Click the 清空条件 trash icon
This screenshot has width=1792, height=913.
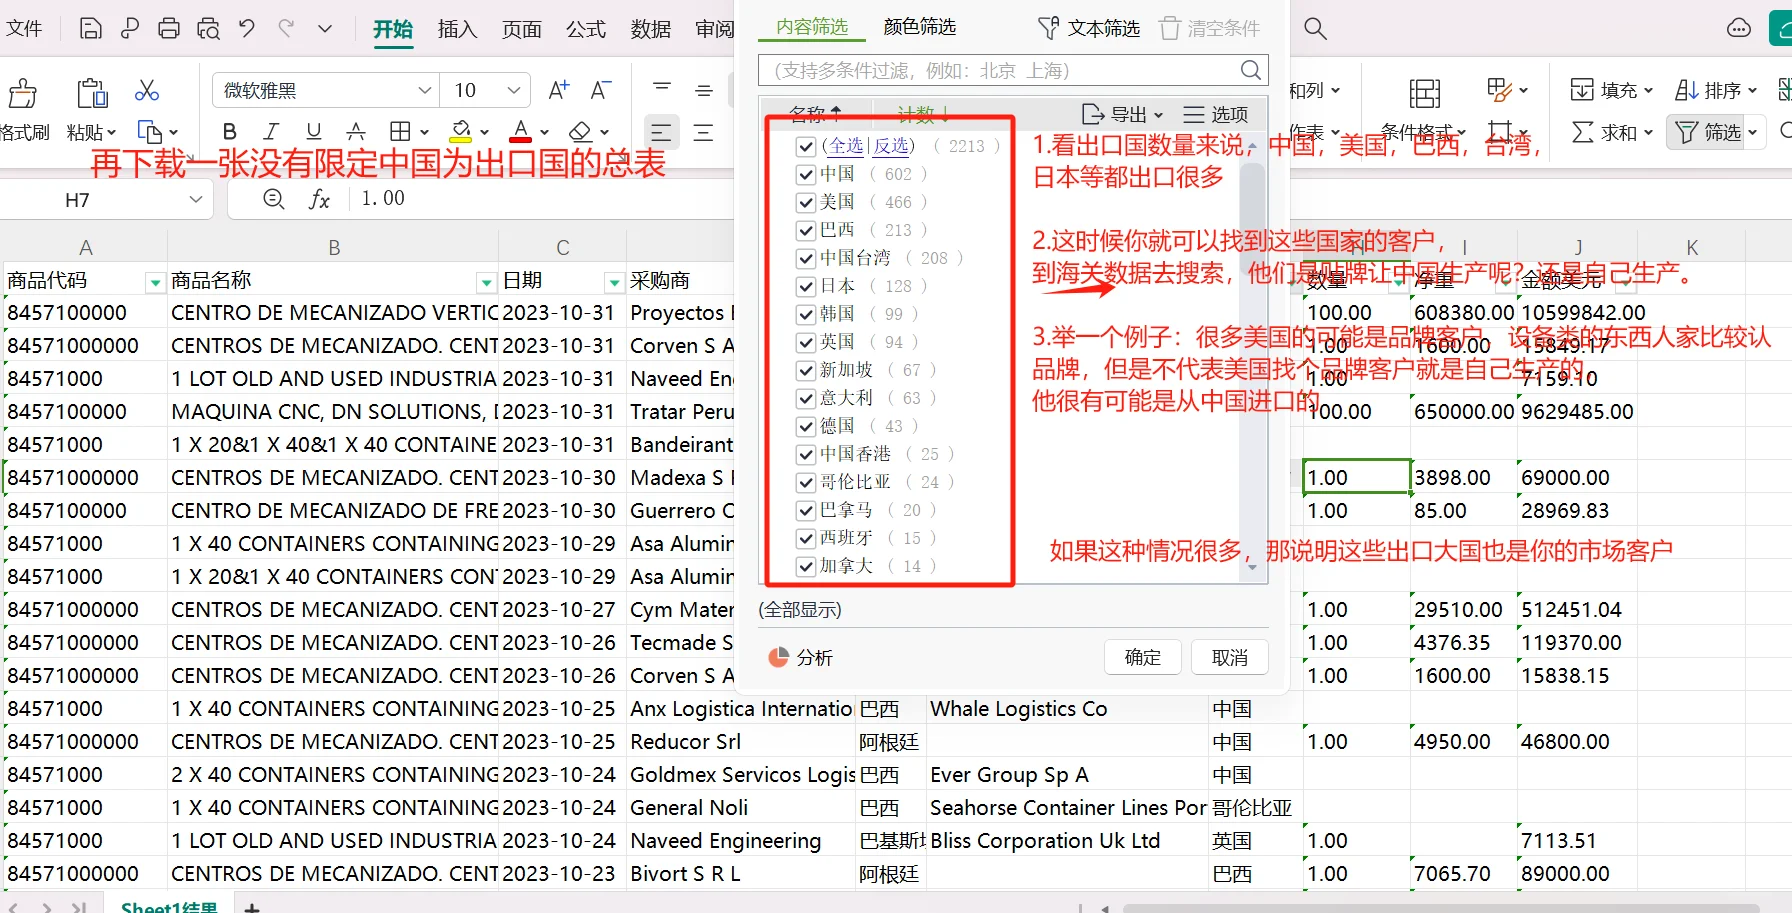click(x=1170, y=27)
